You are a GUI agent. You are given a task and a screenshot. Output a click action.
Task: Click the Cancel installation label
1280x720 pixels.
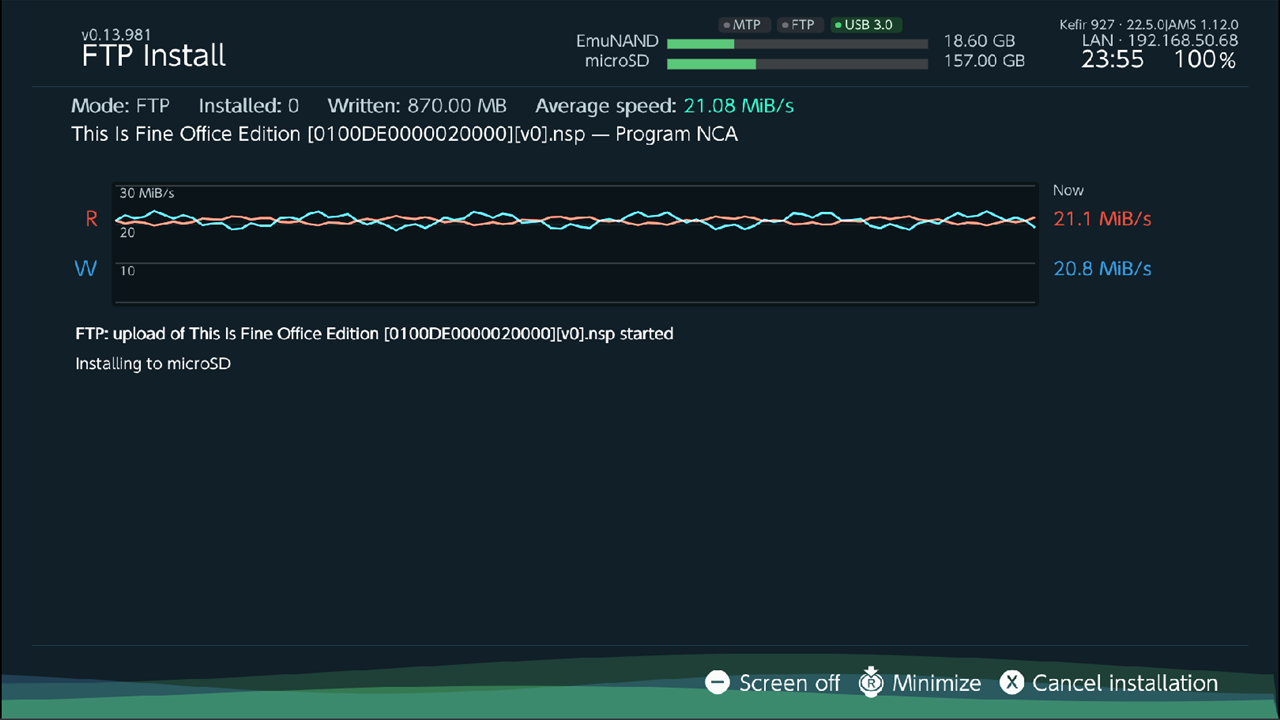pyautogui.click(x=1125, y=683)
